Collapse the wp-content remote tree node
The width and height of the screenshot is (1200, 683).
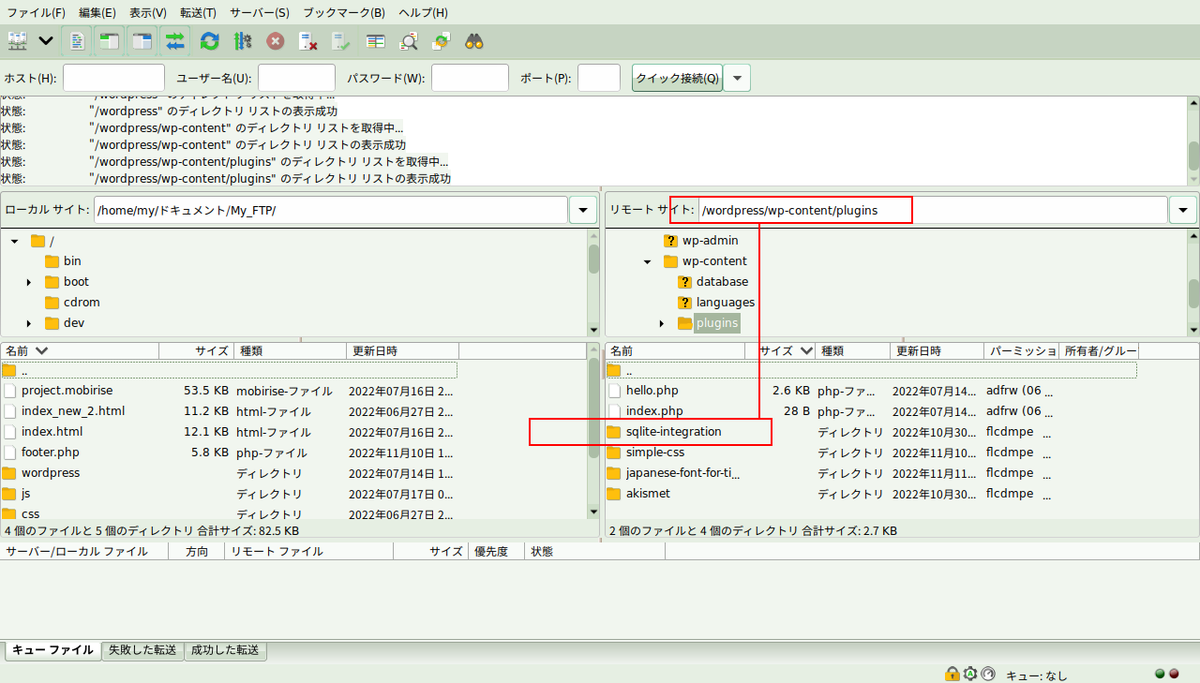tap(648, 262)
